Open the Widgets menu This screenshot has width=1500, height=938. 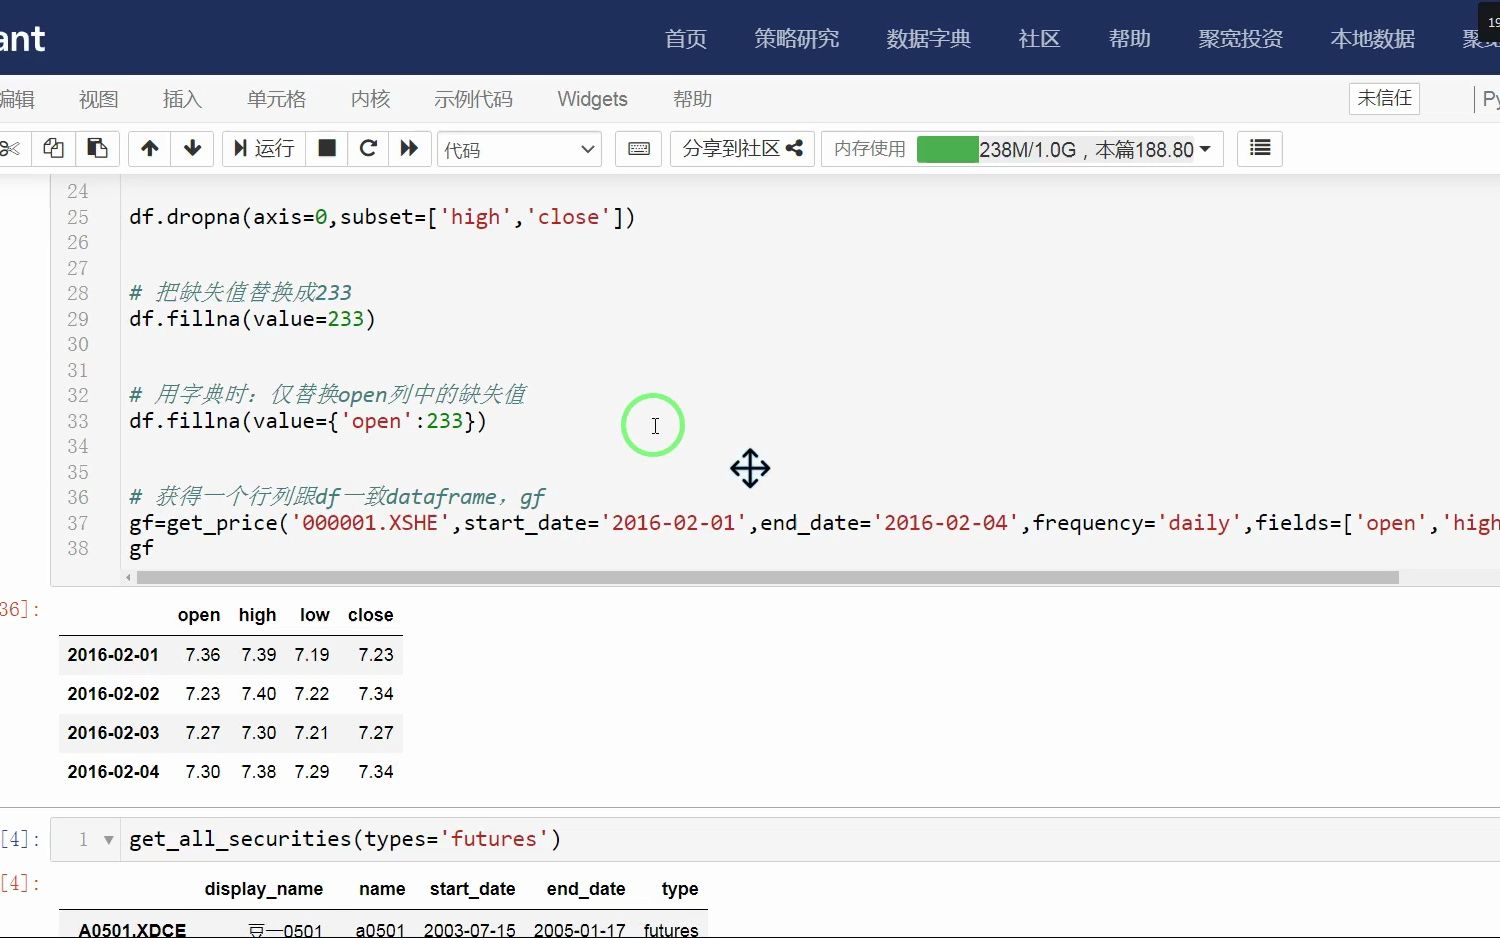click(592, 99)
